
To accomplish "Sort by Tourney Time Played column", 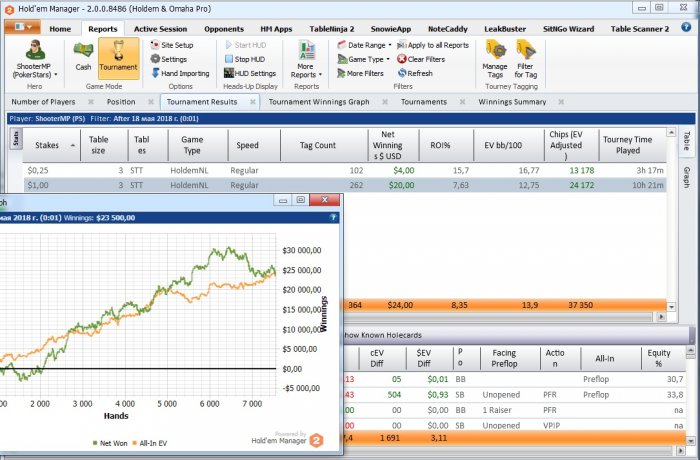I will coord(632,145).
